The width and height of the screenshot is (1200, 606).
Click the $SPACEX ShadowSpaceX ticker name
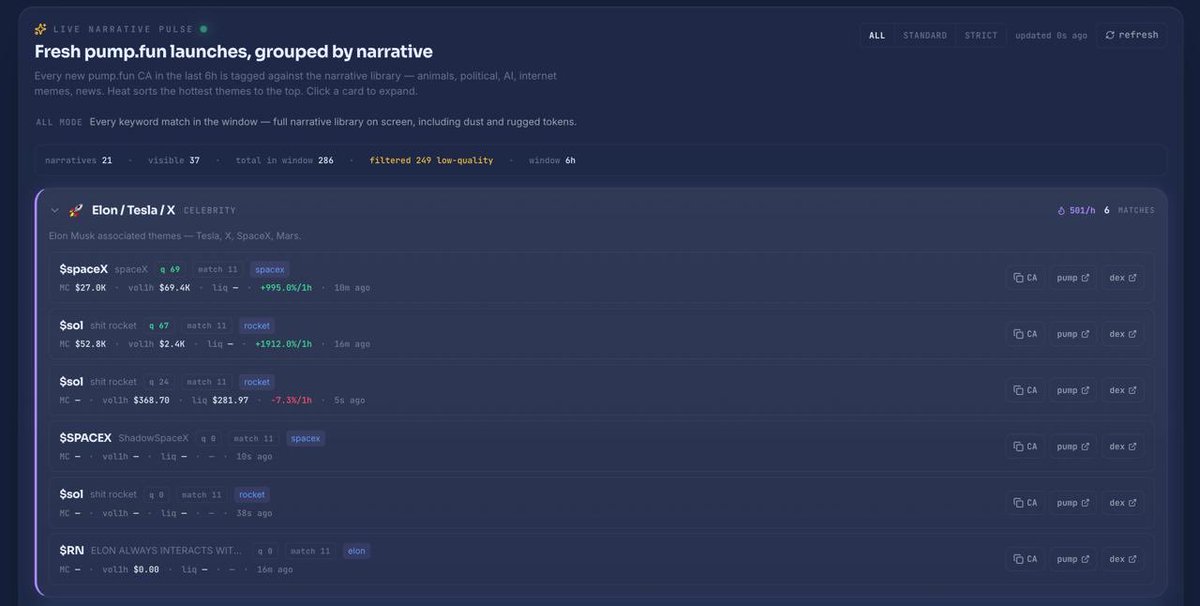[86, 438]
